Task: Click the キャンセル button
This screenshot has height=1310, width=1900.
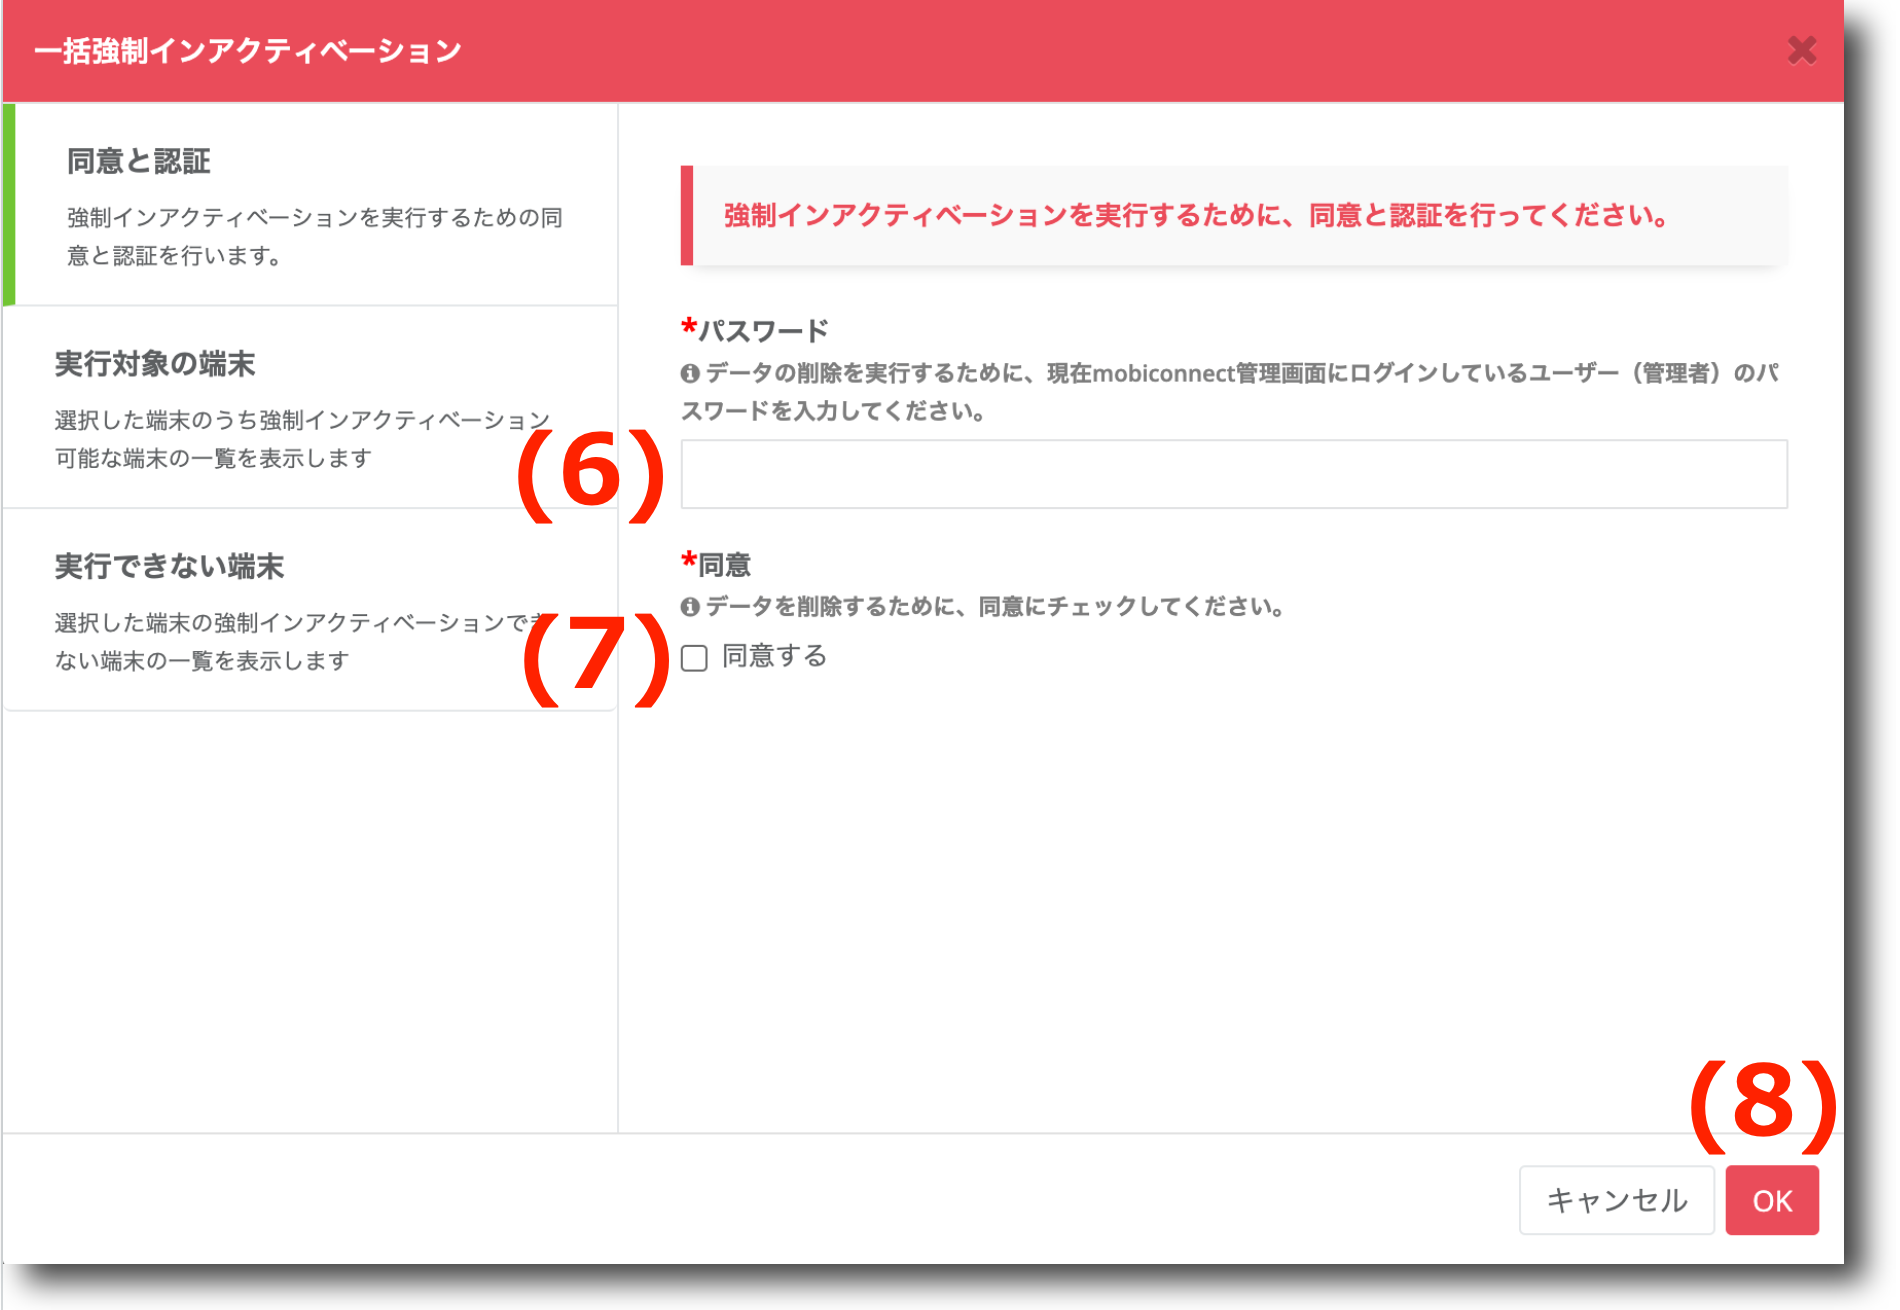Action: (x=1616, y=1200)
